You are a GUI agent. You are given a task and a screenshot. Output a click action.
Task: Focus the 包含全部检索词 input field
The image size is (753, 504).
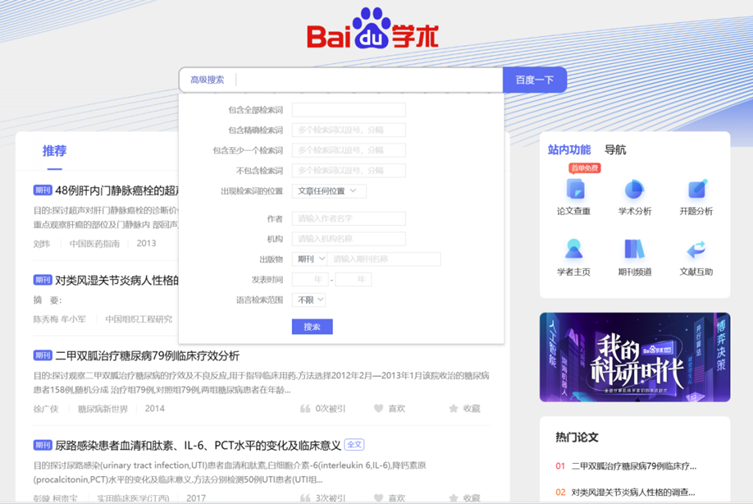click(x=349, y=110)
